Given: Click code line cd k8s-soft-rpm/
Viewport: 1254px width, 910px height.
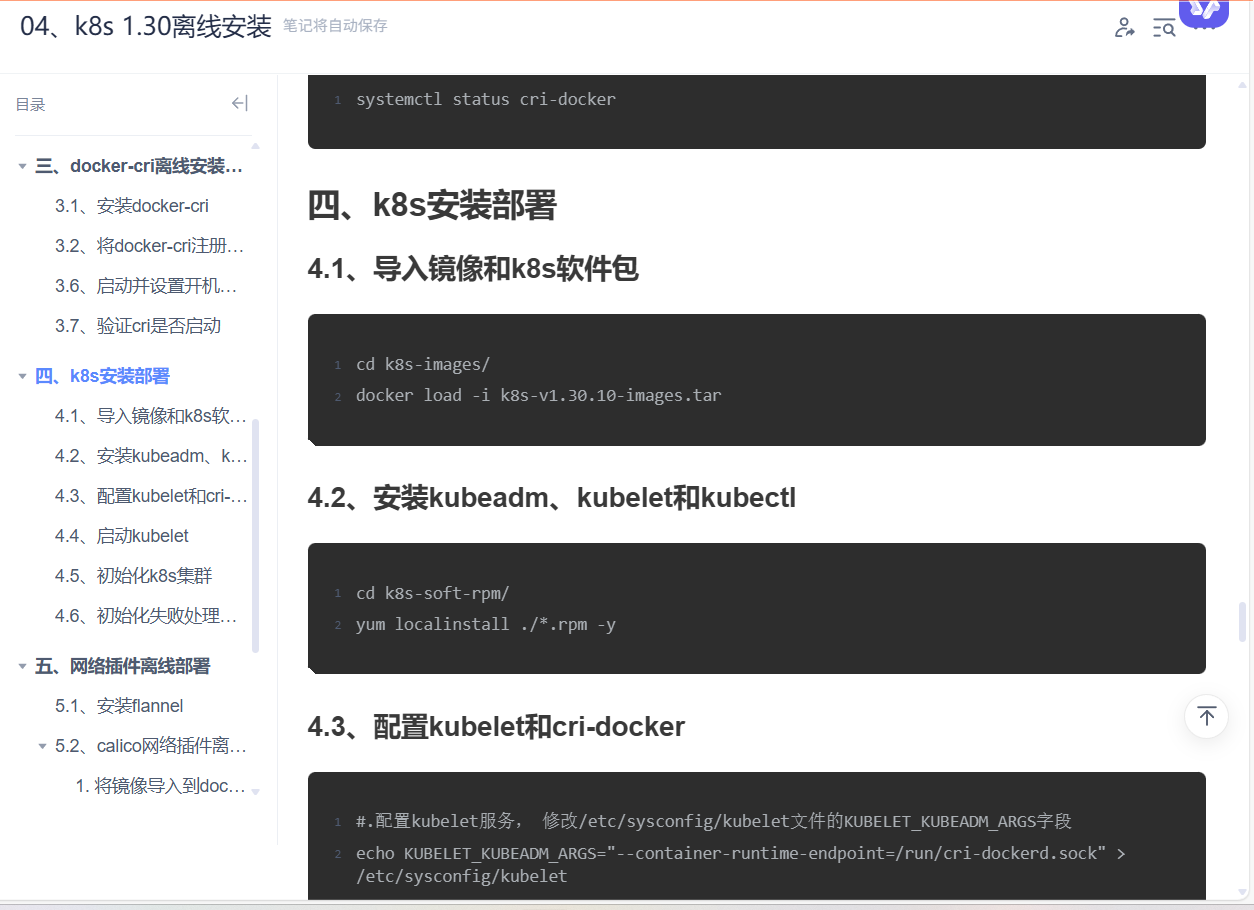Looking at the screenshot, I should (x=433, y=593).
